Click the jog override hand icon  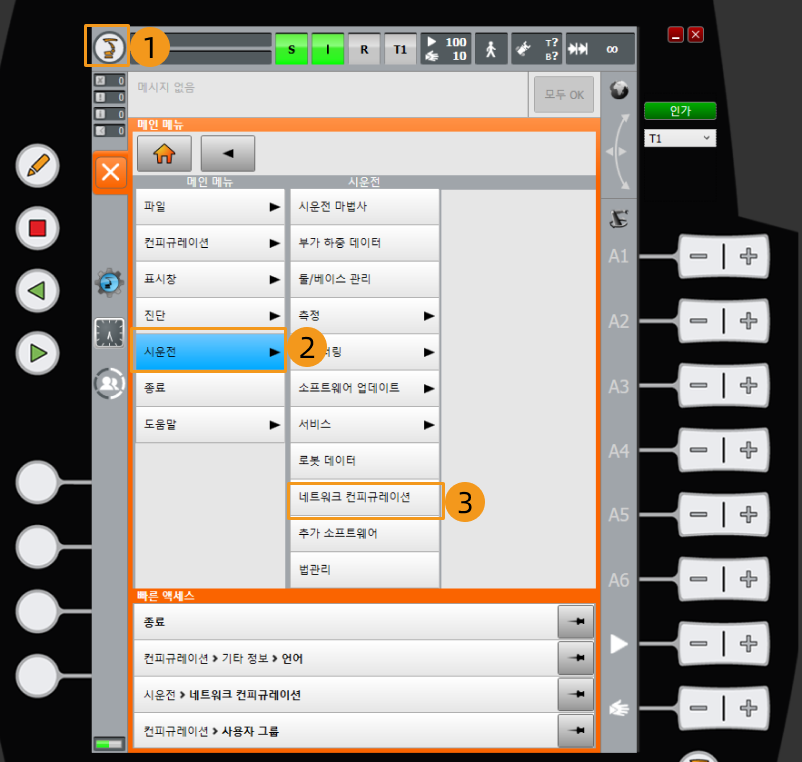(x=619, y=708)
